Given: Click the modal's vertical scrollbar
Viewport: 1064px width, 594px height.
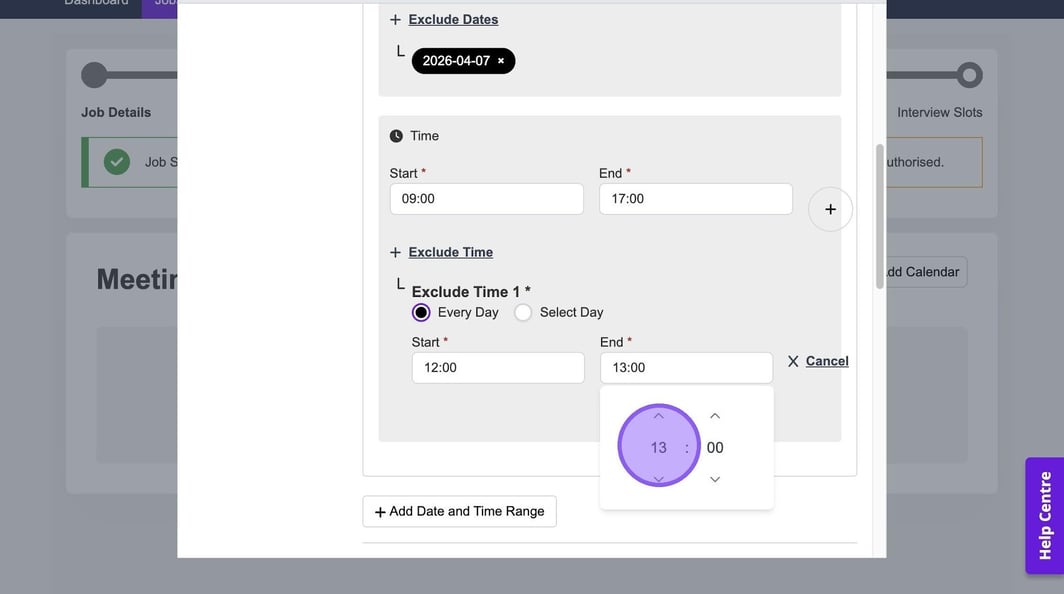Looking at the screenshot, I should [x=880, y=216].
